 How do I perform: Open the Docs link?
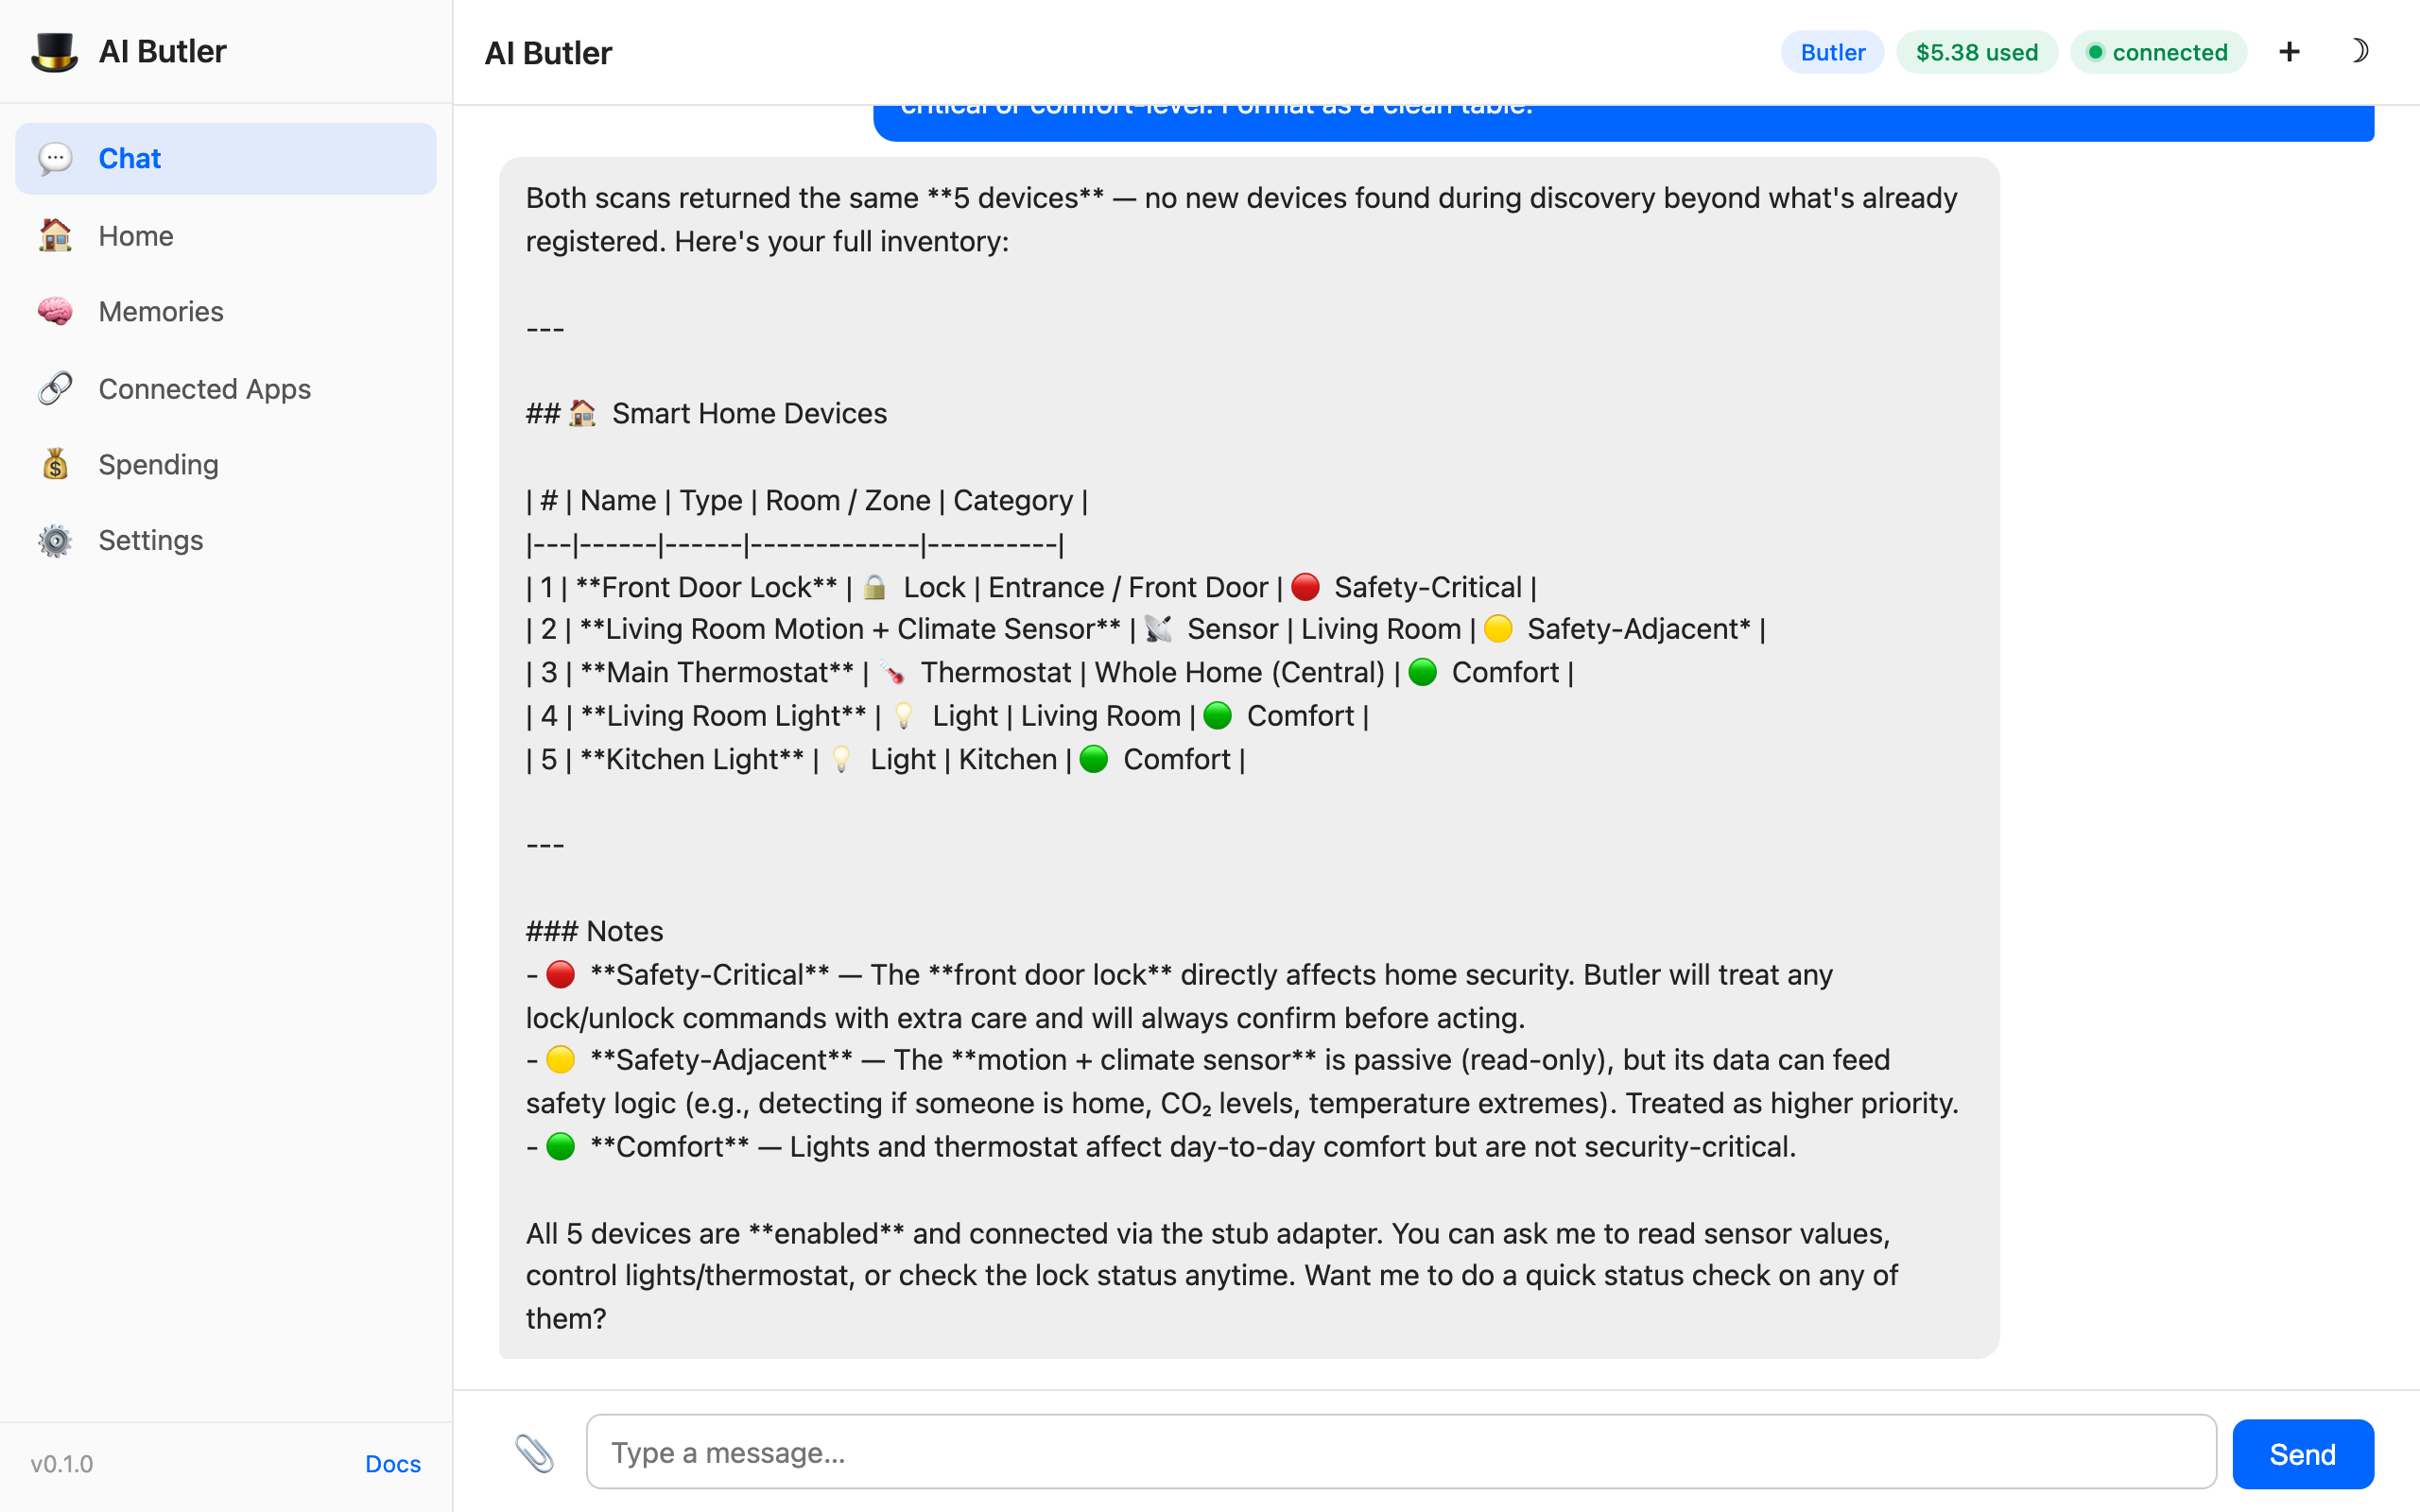click(392, 1463)
